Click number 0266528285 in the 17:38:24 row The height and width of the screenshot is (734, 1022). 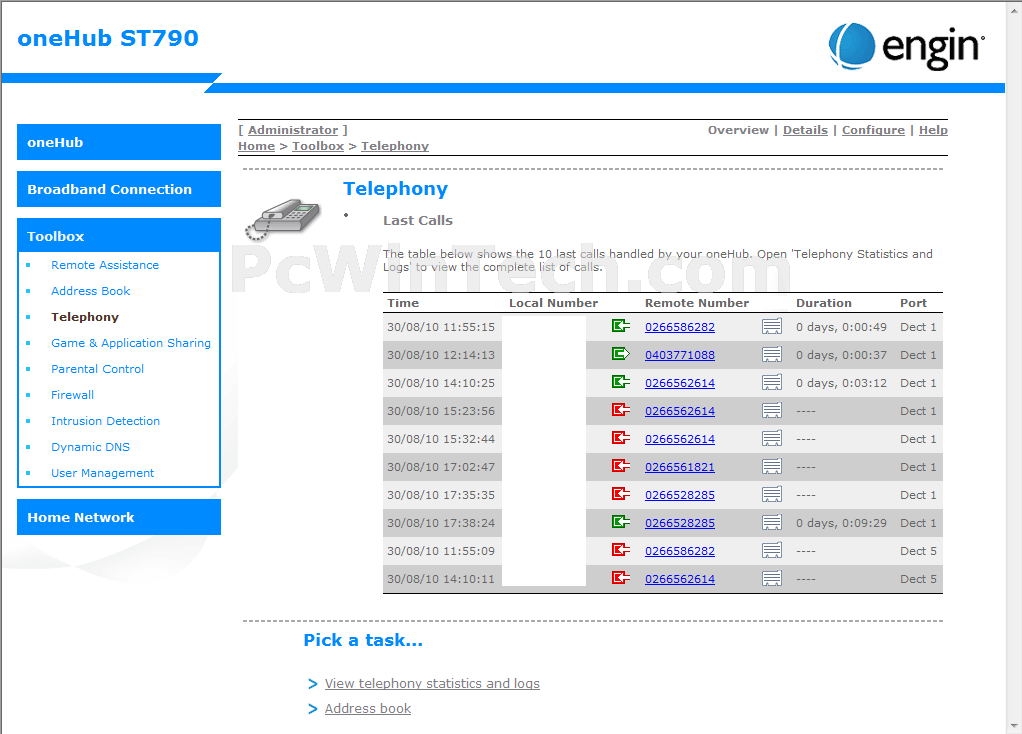point(680,523)
